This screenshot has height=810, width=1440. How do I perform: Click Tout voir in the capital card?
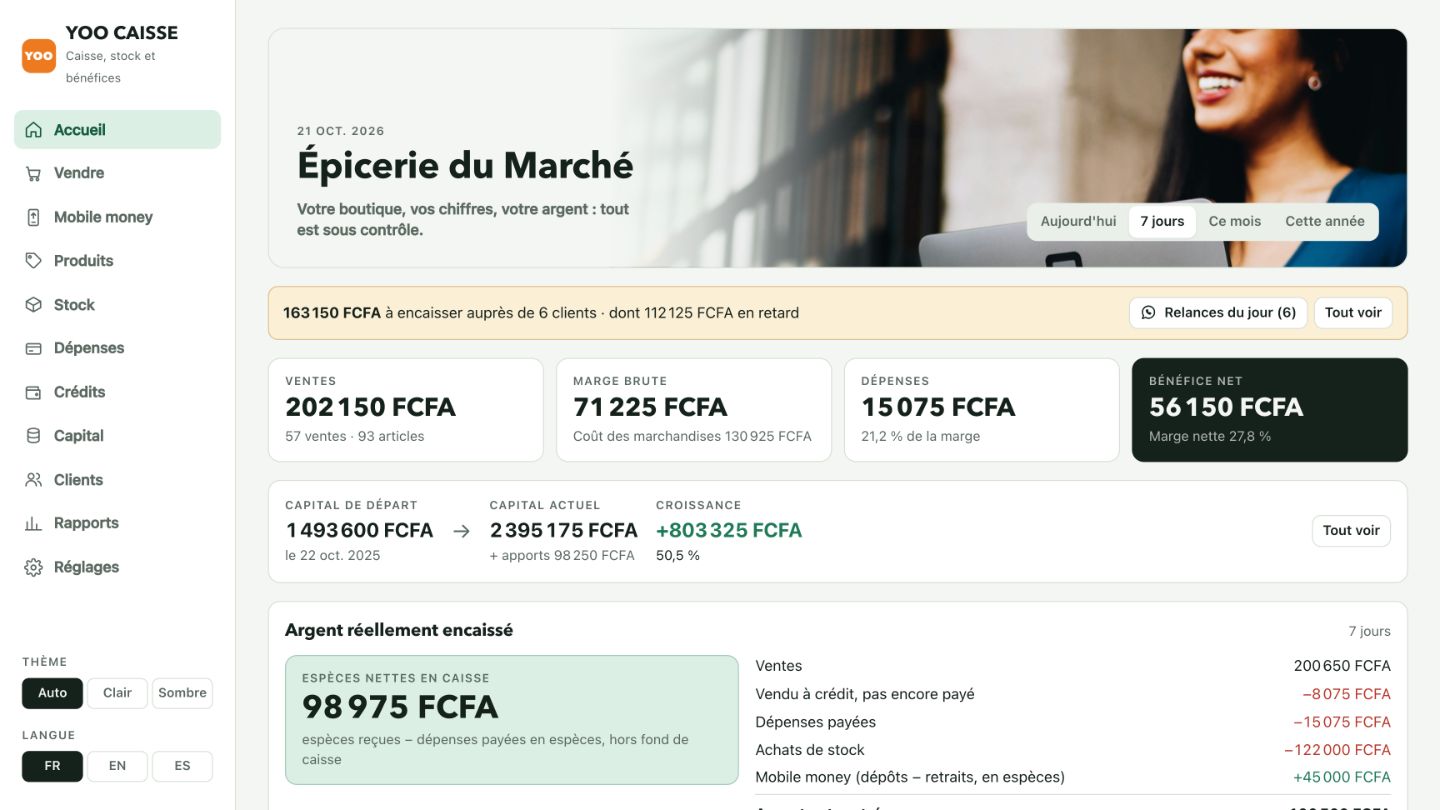tap(1351, 531)
